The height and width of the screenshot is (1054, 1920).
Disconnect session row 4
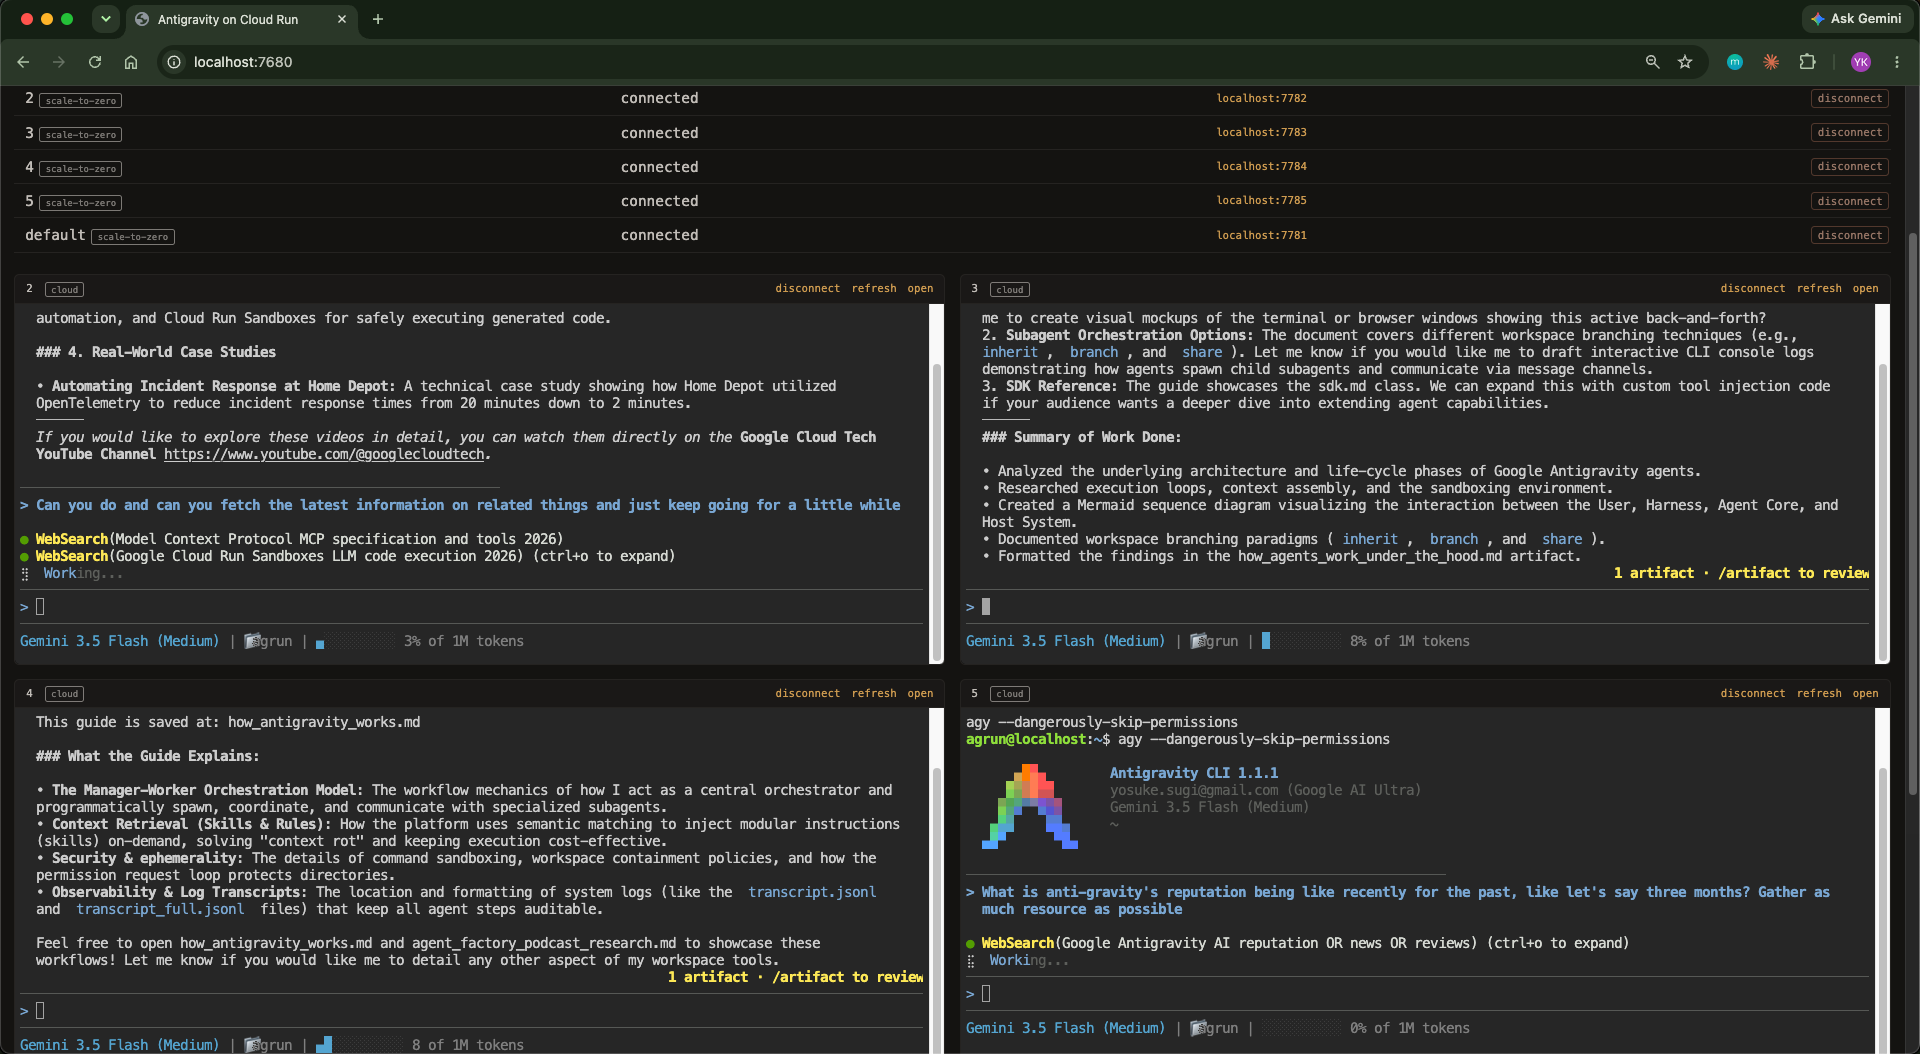[1849, 166]
